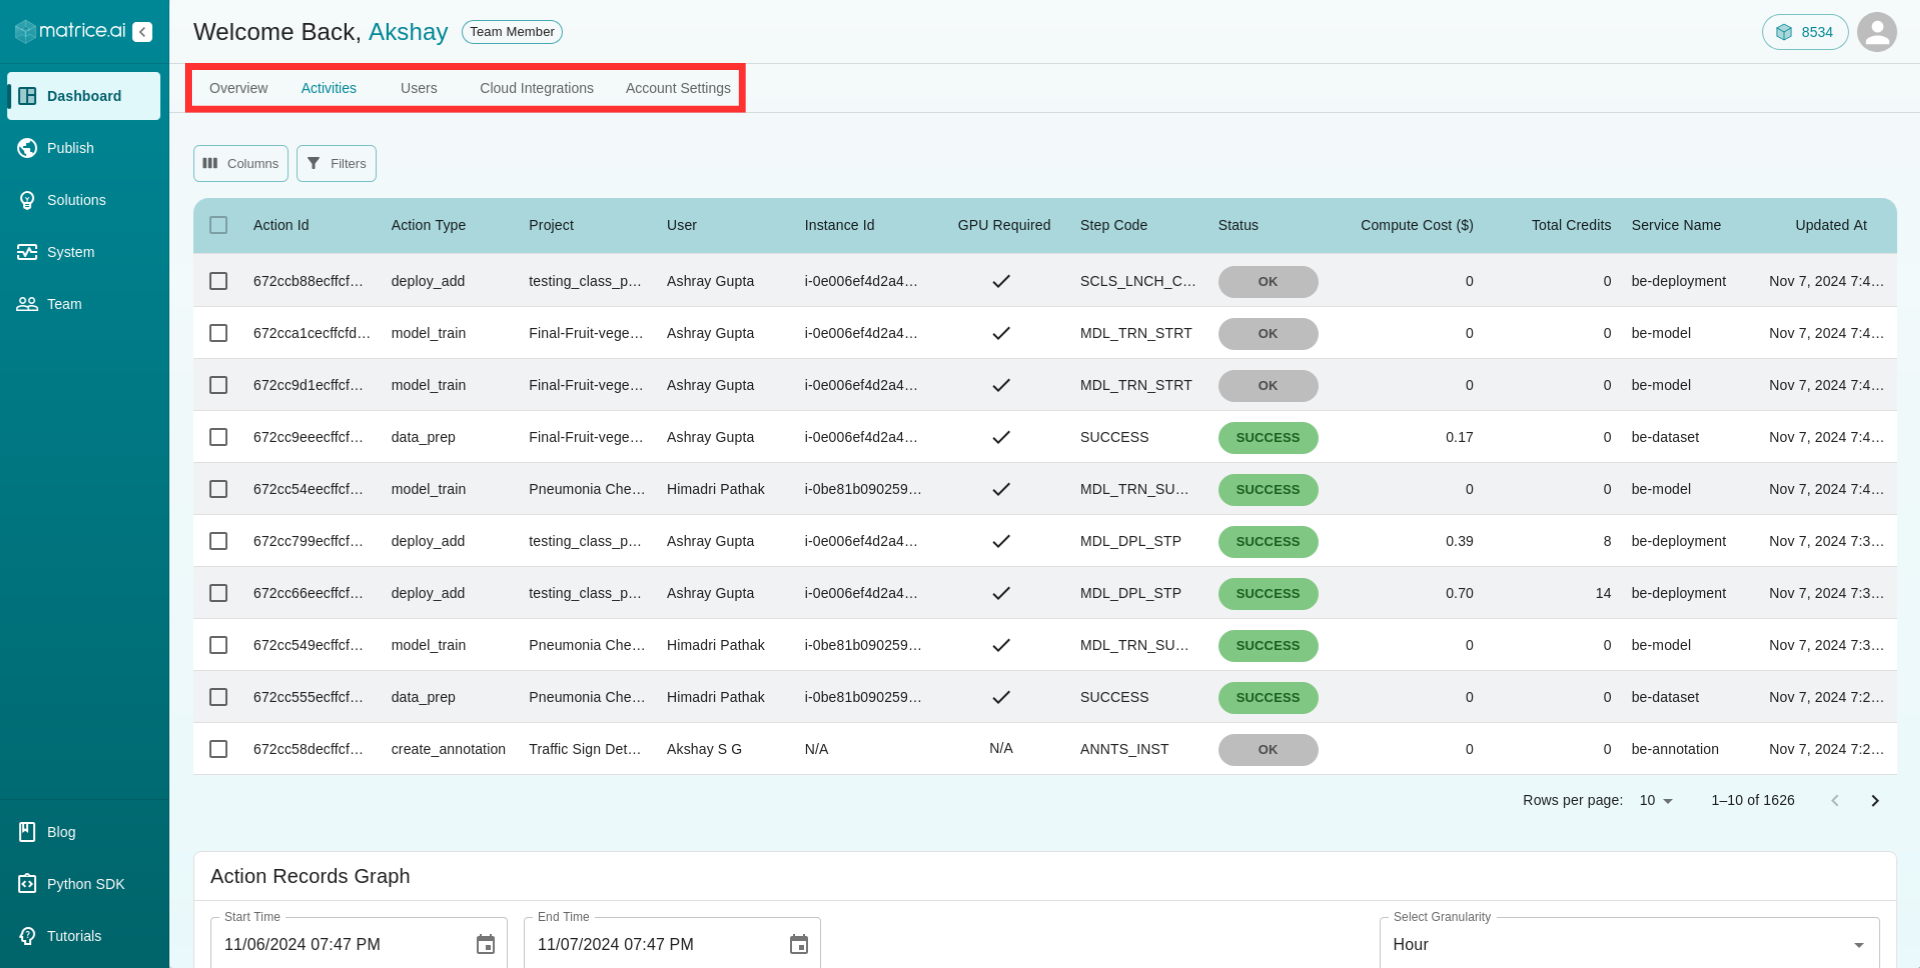Viewport: 1920px width, 968px height.
Task: Click 'Akshay S G' user cell
Action: point(704,749)
